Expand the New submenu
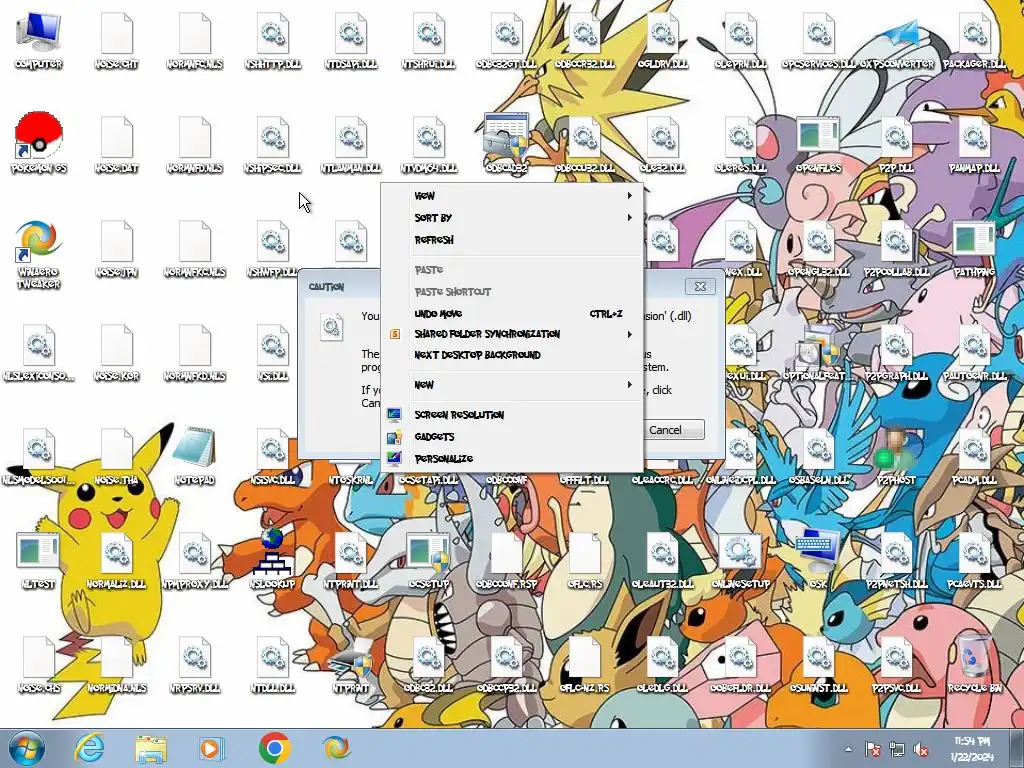The height and width of the screenshot is (768, 1024). coord(511,385)
